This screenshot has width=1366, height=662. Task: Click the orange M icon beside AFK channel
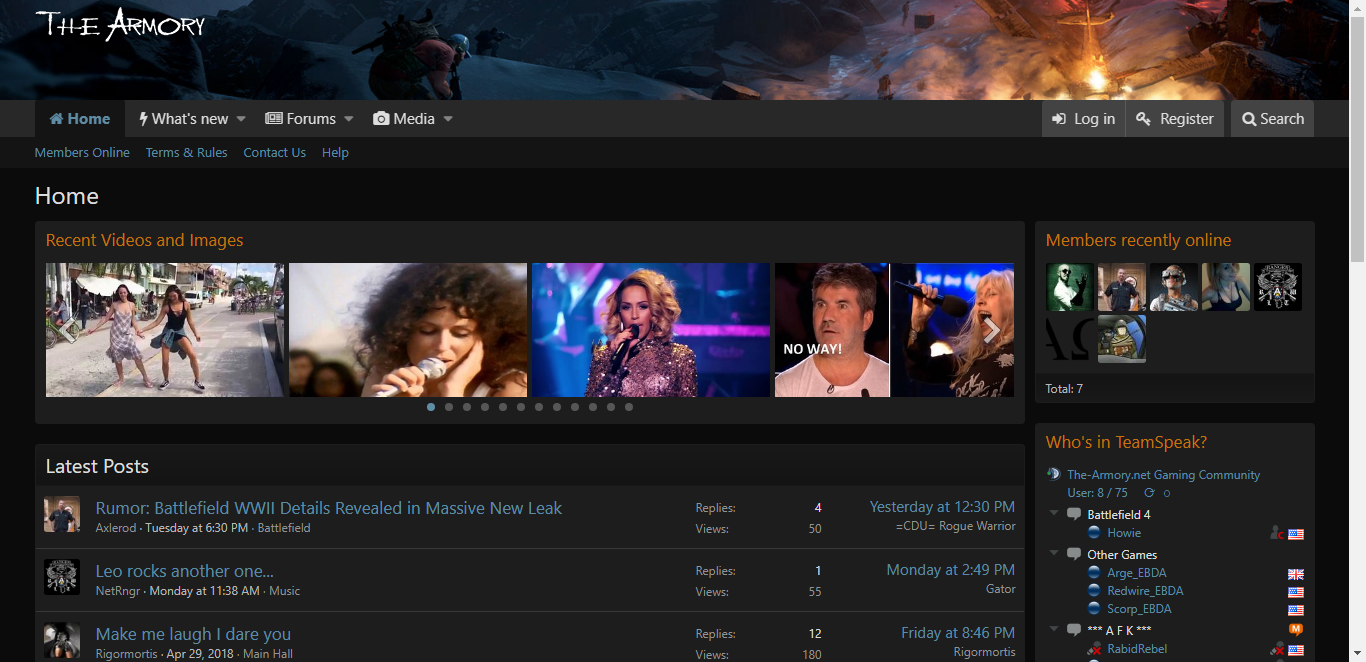coord(1296,630)
